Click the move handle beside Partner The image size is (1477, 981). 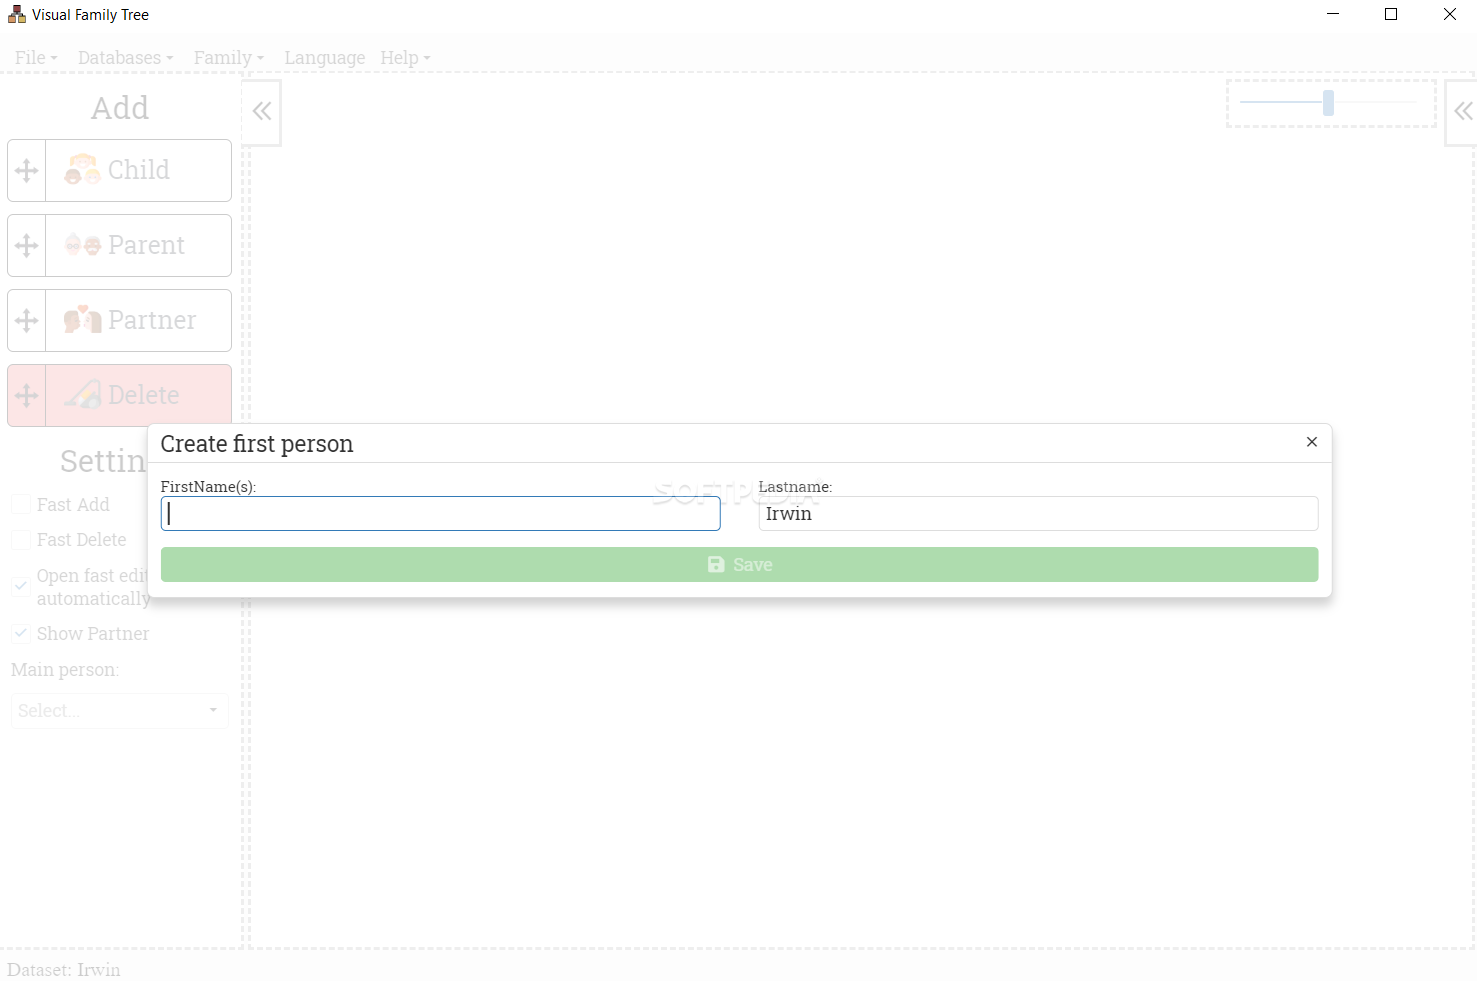tap(27, 321)
